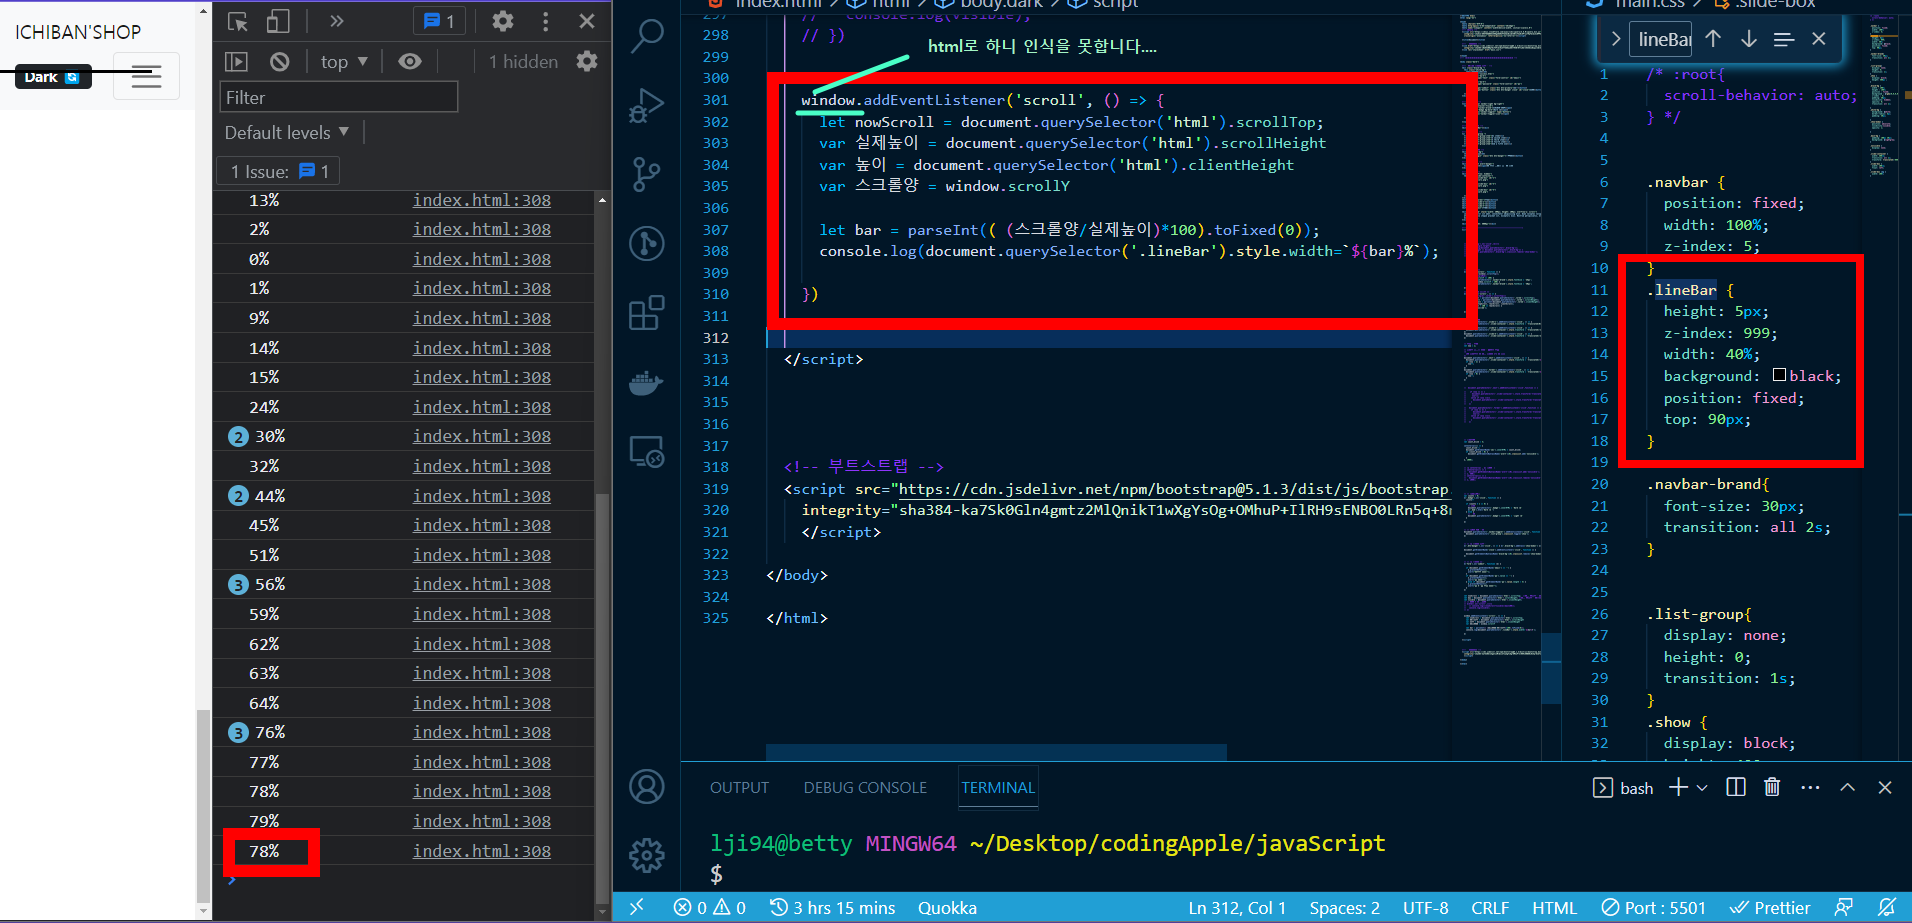Toggle the Dark mode button on the webpage
The height and width of the screenshot is (923, 1912).
point(52,77)
